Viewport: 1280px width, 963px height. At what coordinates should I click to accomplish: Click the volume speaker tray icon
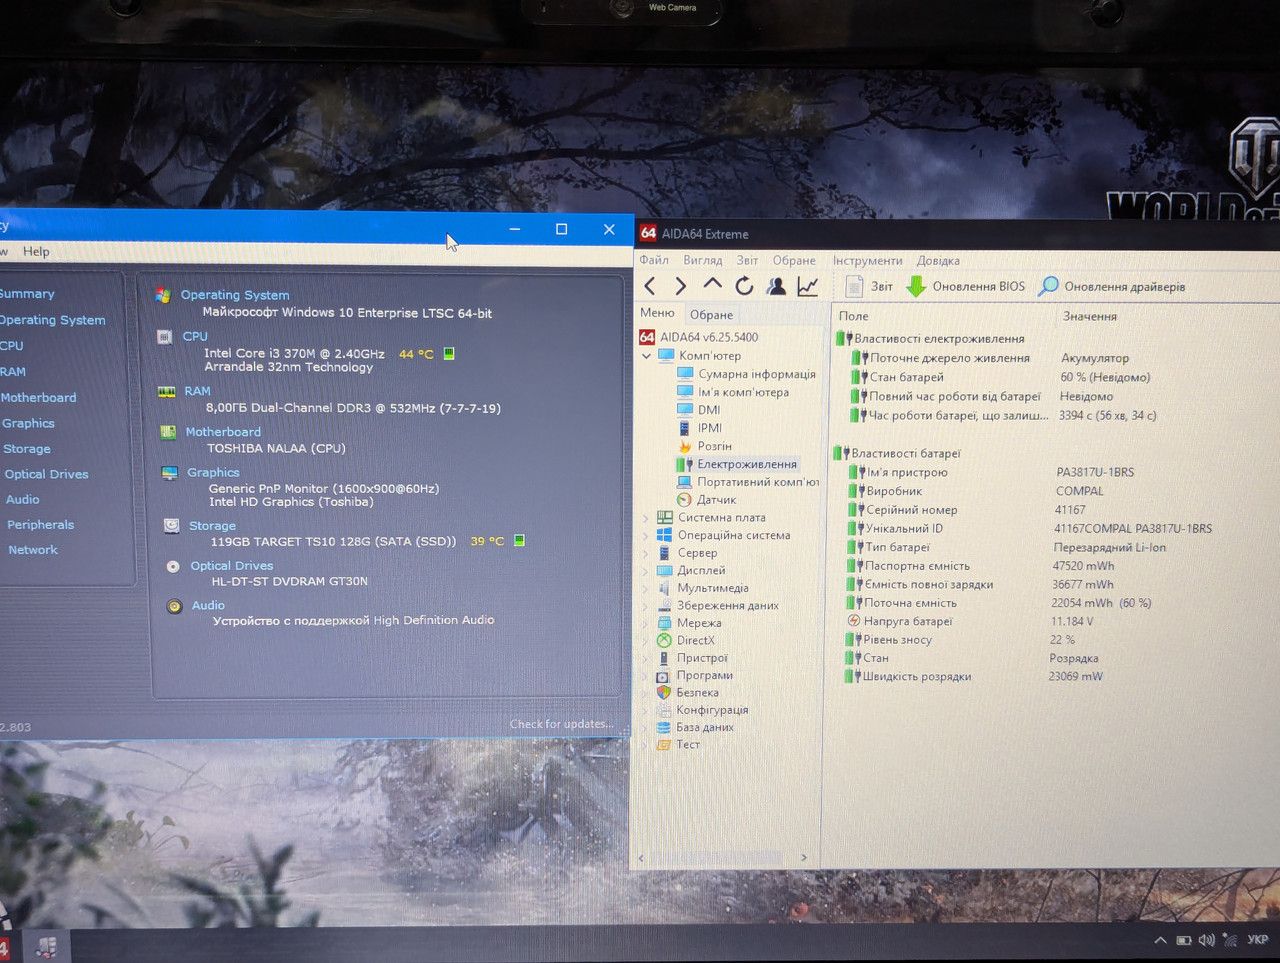tap(1206, 941)
